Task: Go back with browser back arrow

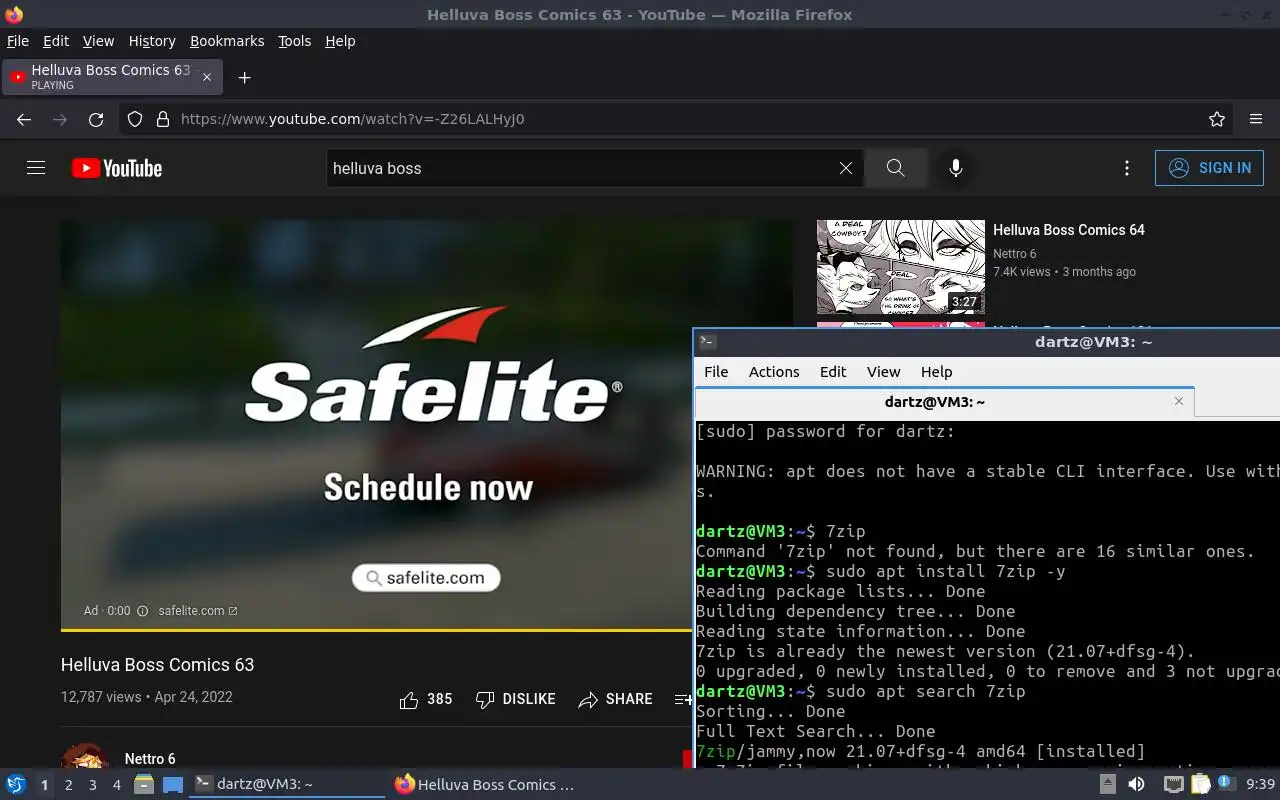Action: coord(24,119)
